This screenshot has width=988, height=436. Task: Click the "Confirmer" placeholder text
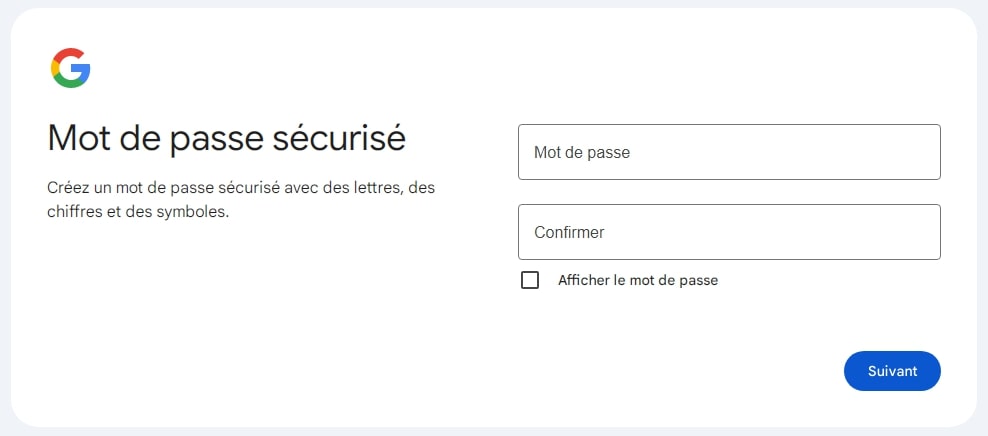click(x=569, y=233)
